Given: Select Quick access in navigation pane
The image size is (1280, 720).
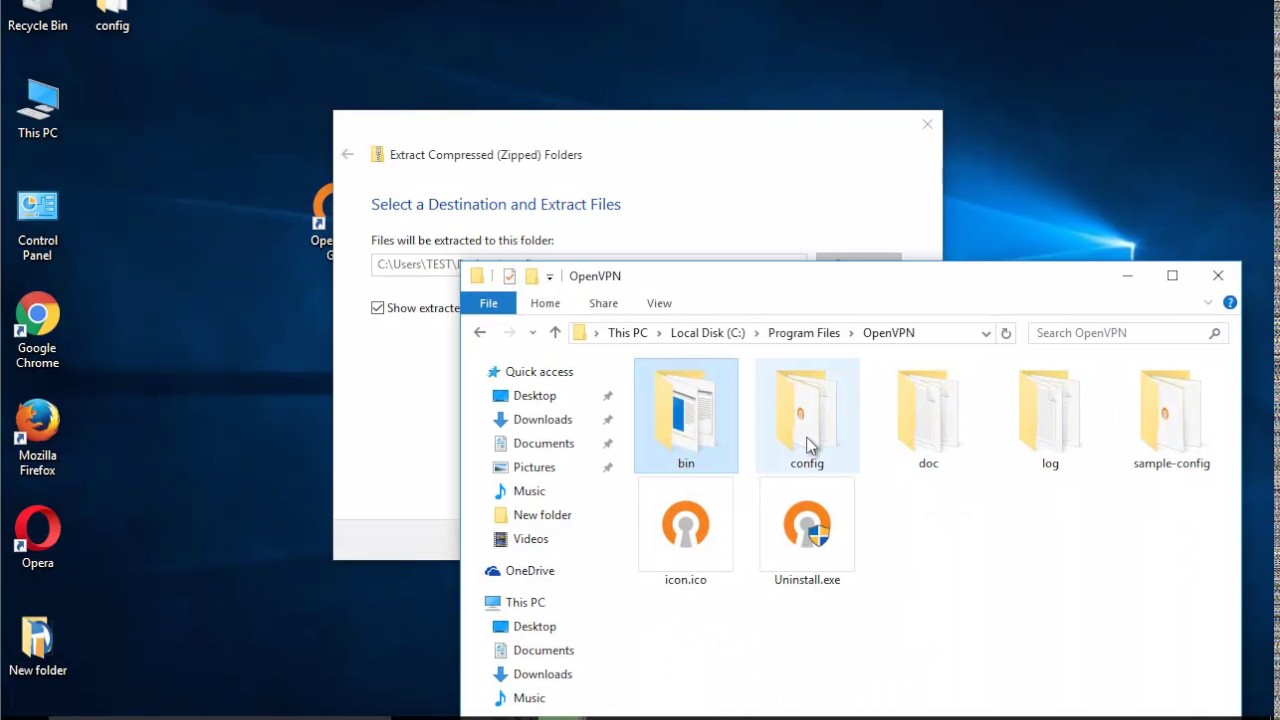Looking at the screenshot, I should 539,372.
